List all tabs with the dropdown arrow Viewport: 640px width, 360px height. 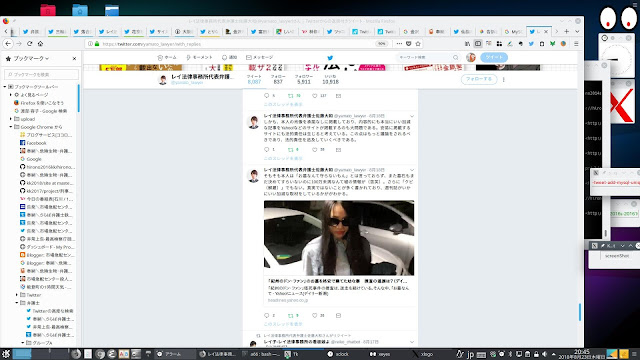point(577,31)
